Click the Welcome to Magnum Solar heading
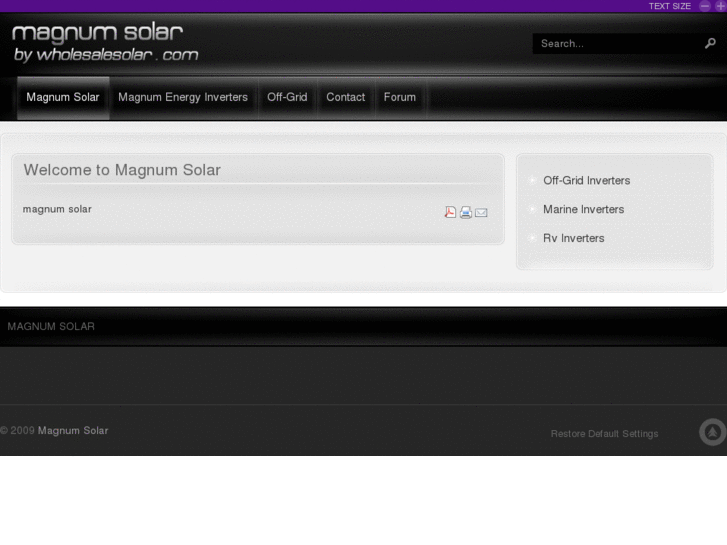 click(122, 170)
